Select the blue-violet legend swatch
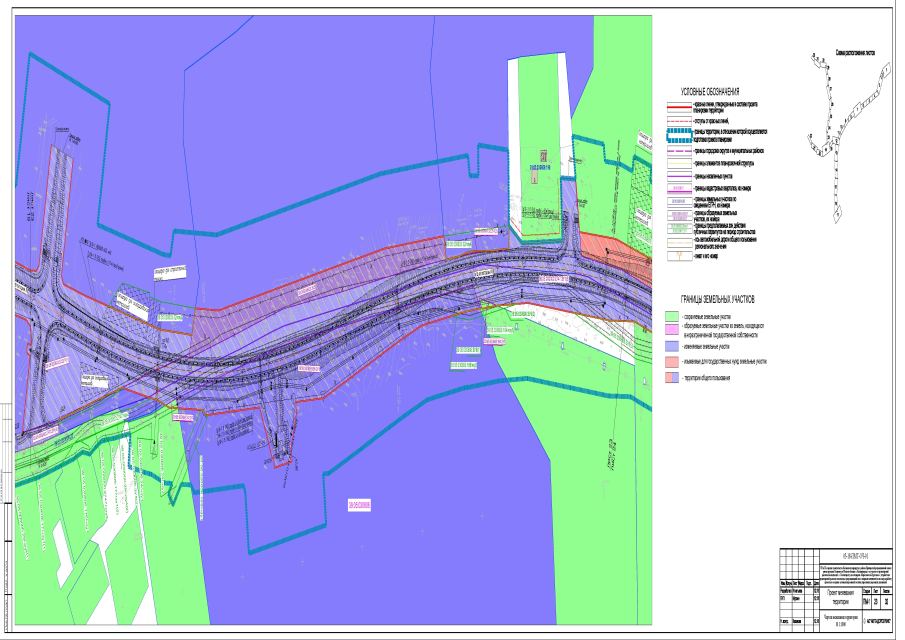This screenshot has width=905, height=640. coord(673,345)
